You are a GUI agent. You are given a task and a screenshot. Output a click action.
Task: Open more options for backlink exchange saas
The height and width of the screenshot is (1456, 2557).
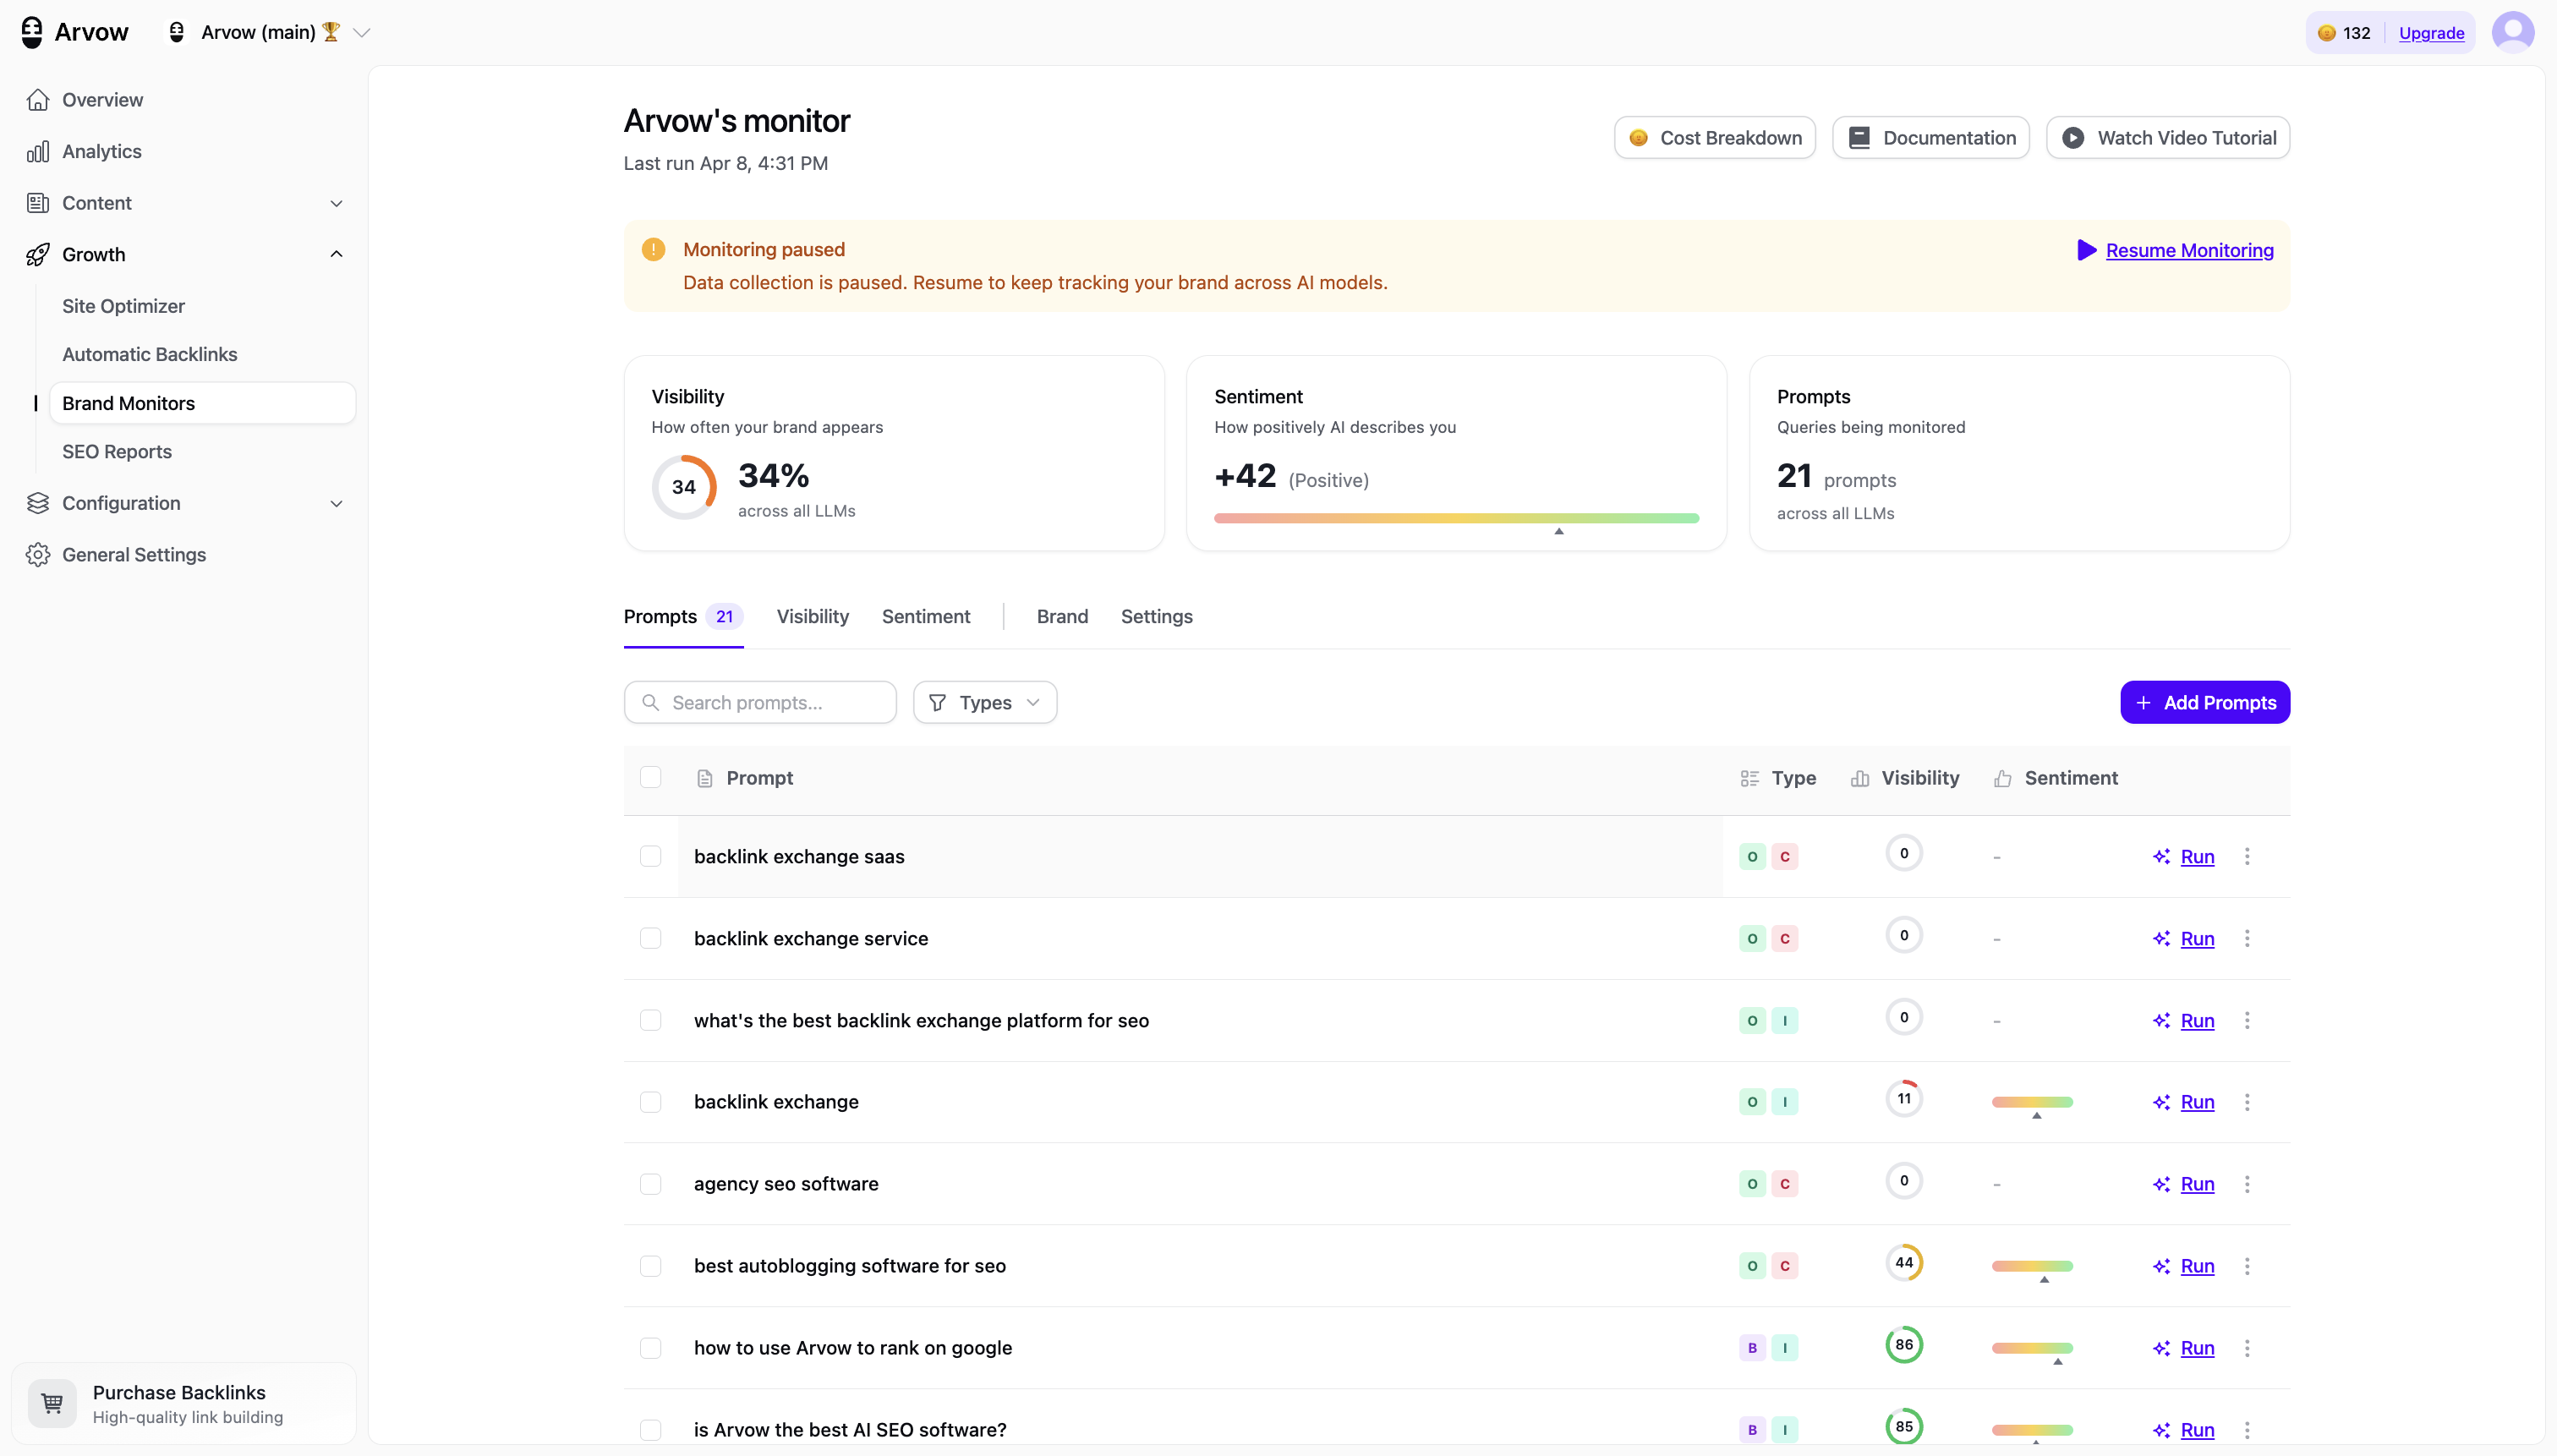click(2247, 857)
